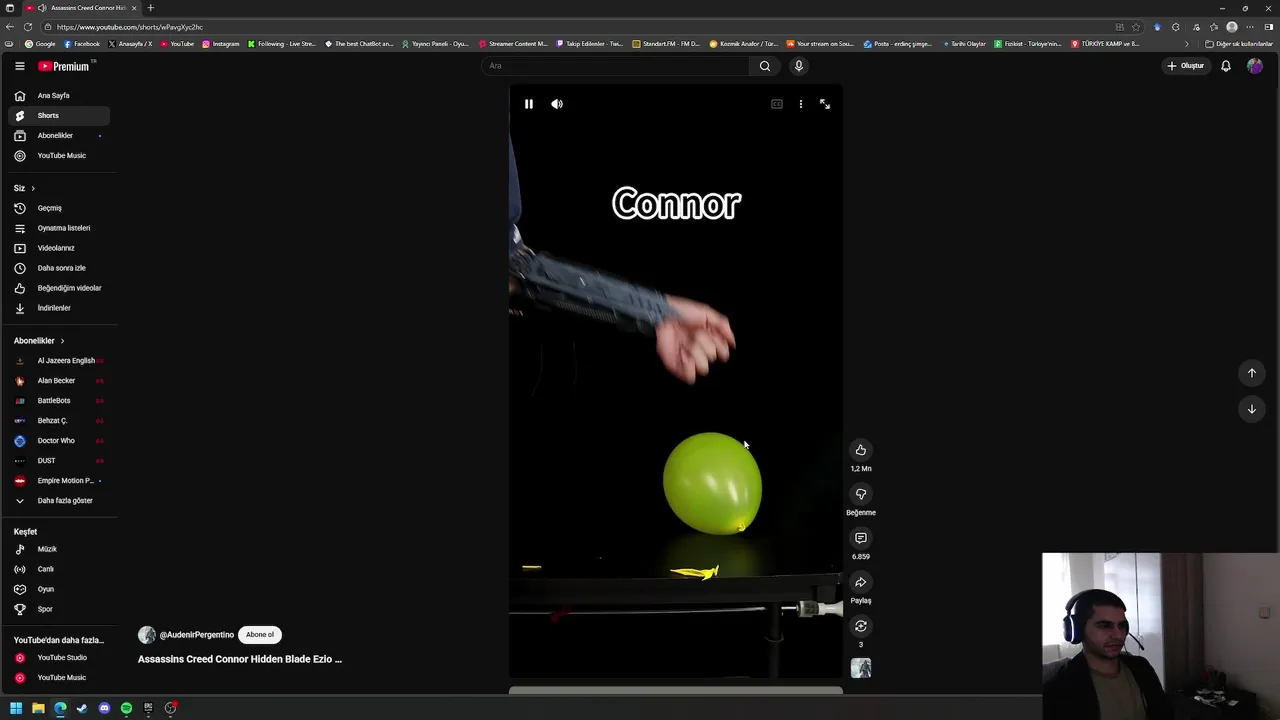Open YouTube Studio in the sidebar
Viewport: 1280px width, 720px height.
click(60, 658)
